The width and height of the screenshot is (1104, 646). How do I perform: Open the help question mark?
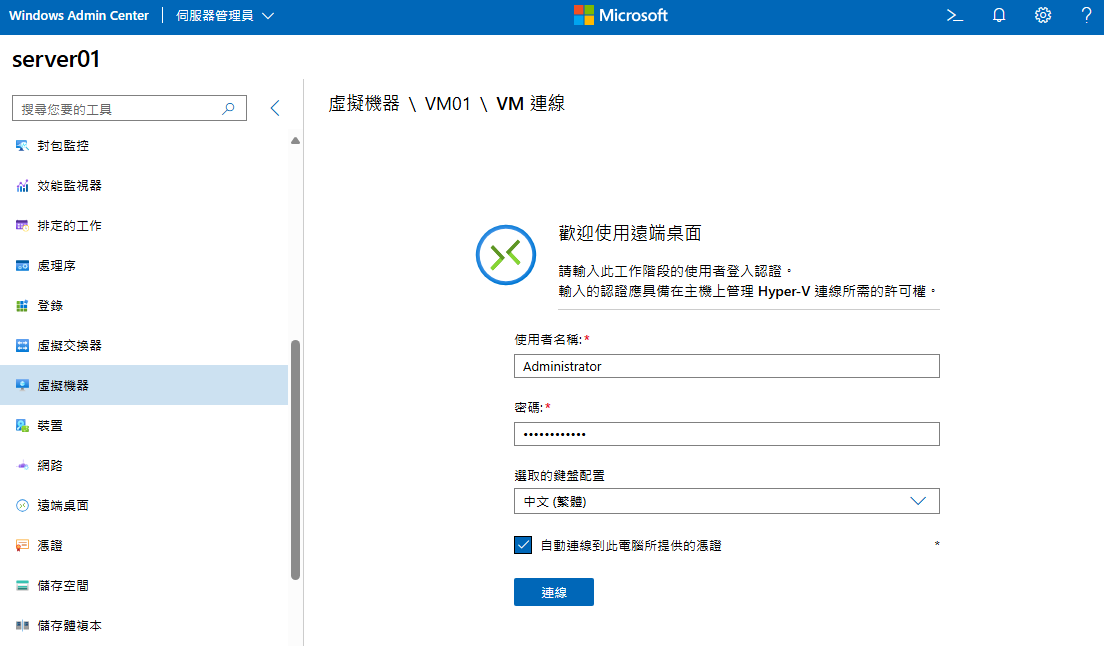[1086, 15]
